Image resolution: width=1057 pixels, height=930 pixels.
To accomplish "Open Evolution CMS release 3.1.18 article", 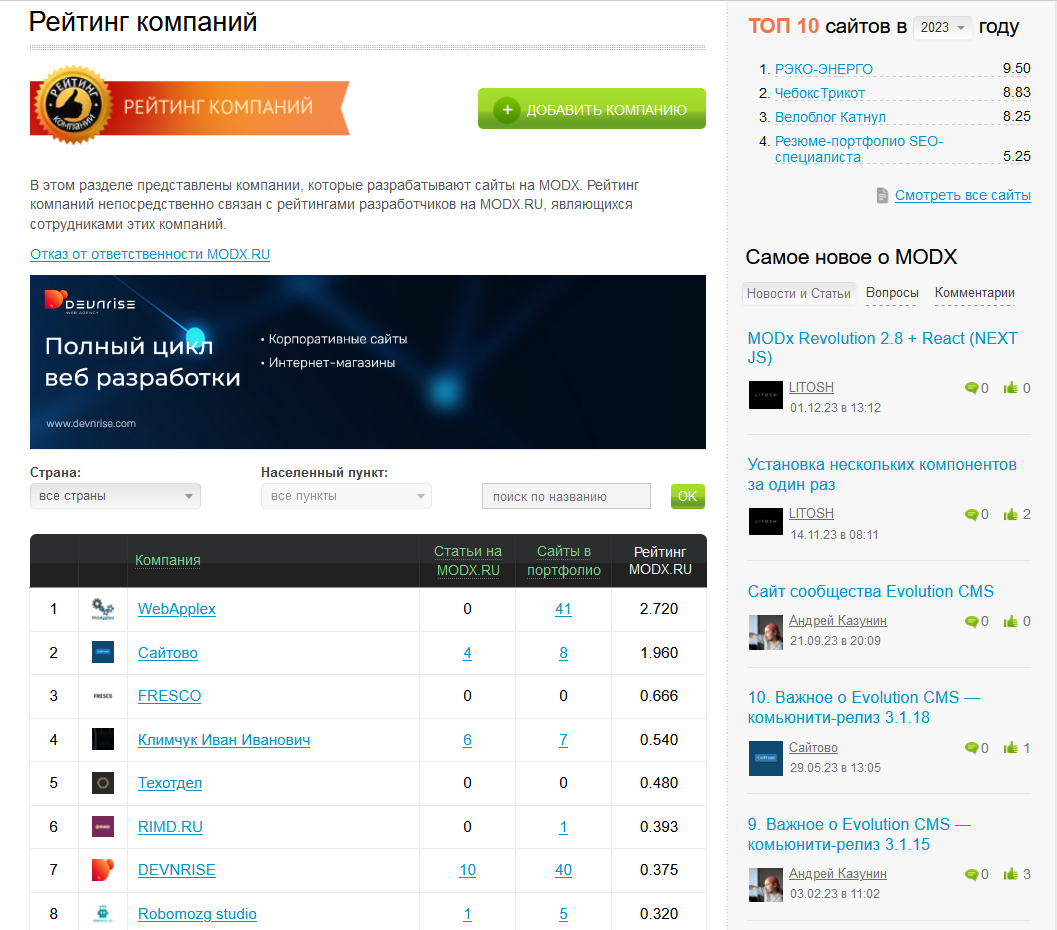I will coord(864,707).
